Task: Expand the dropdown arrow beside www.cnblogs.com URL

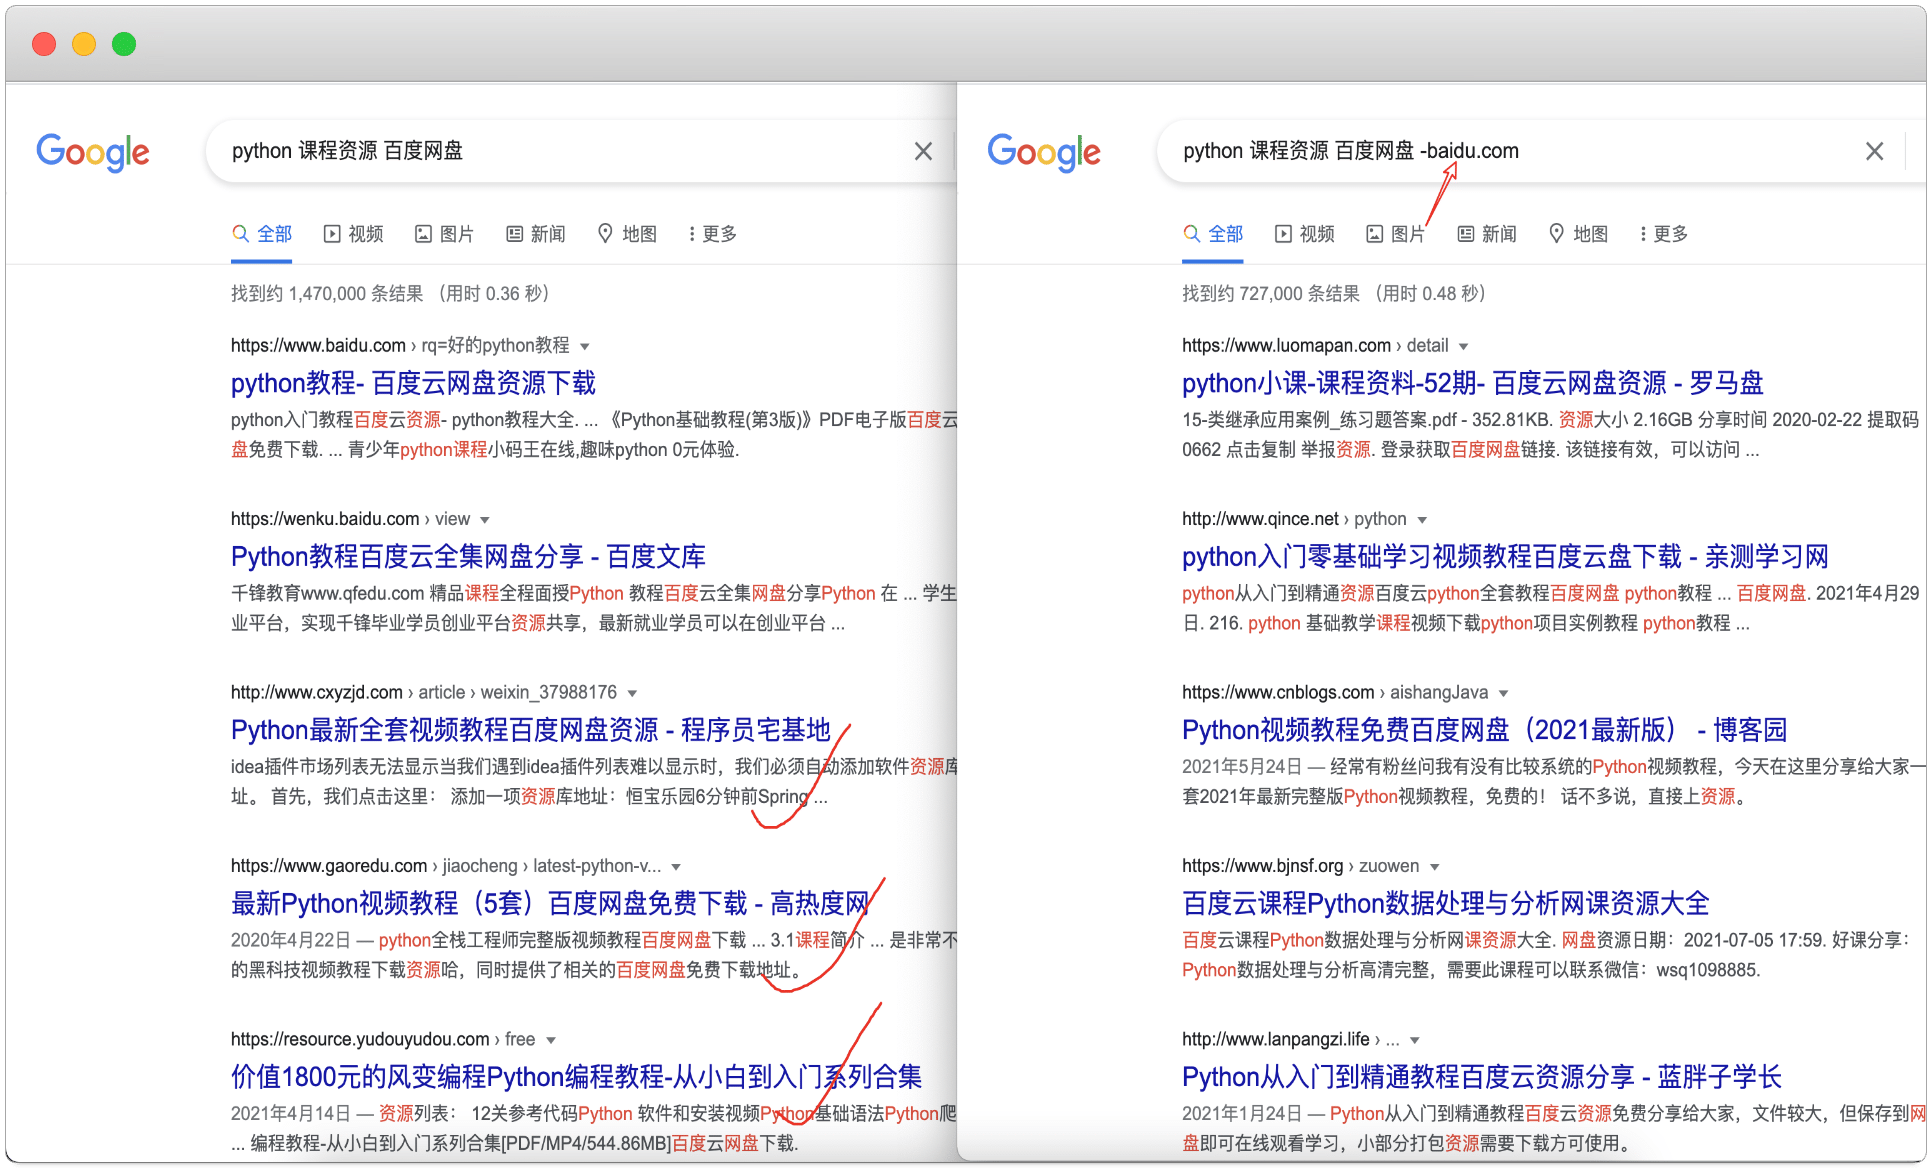Action: [1503, 693]
